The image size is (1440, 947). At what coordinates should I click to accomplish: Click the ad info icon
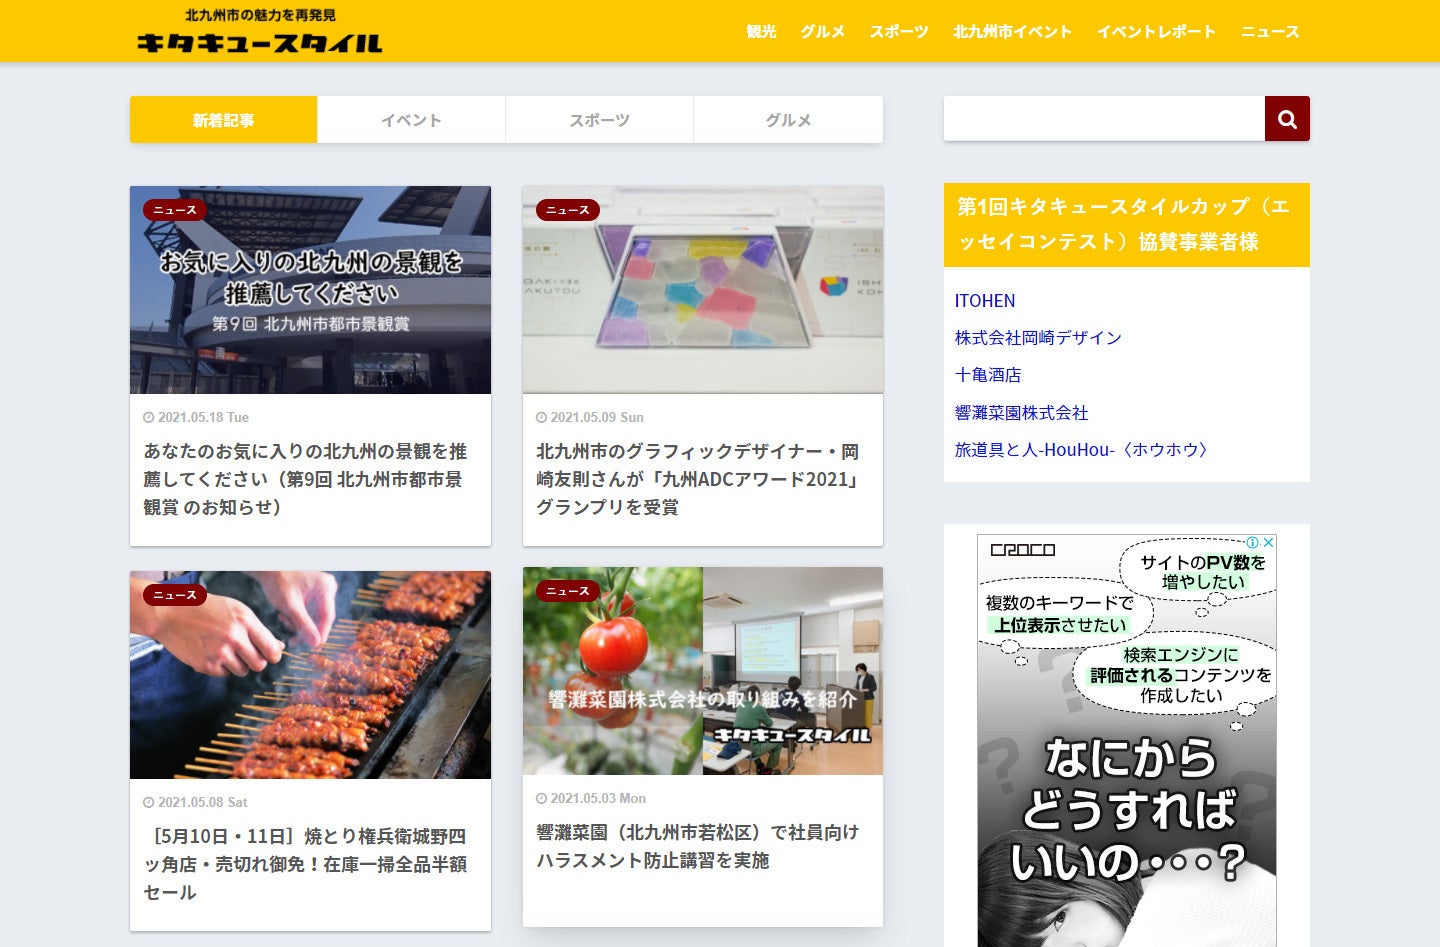point(1253,542)
